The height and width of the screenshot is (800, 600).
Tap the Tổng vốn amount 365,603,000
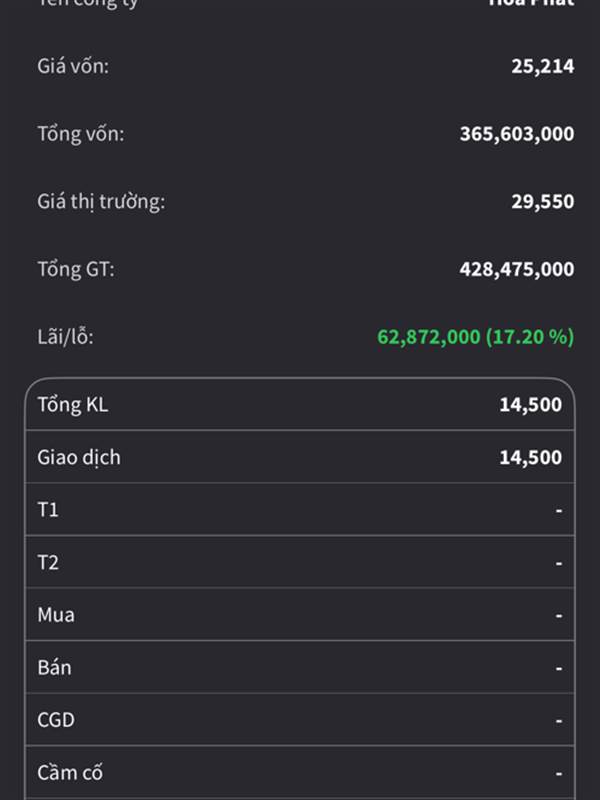[517, 134]
